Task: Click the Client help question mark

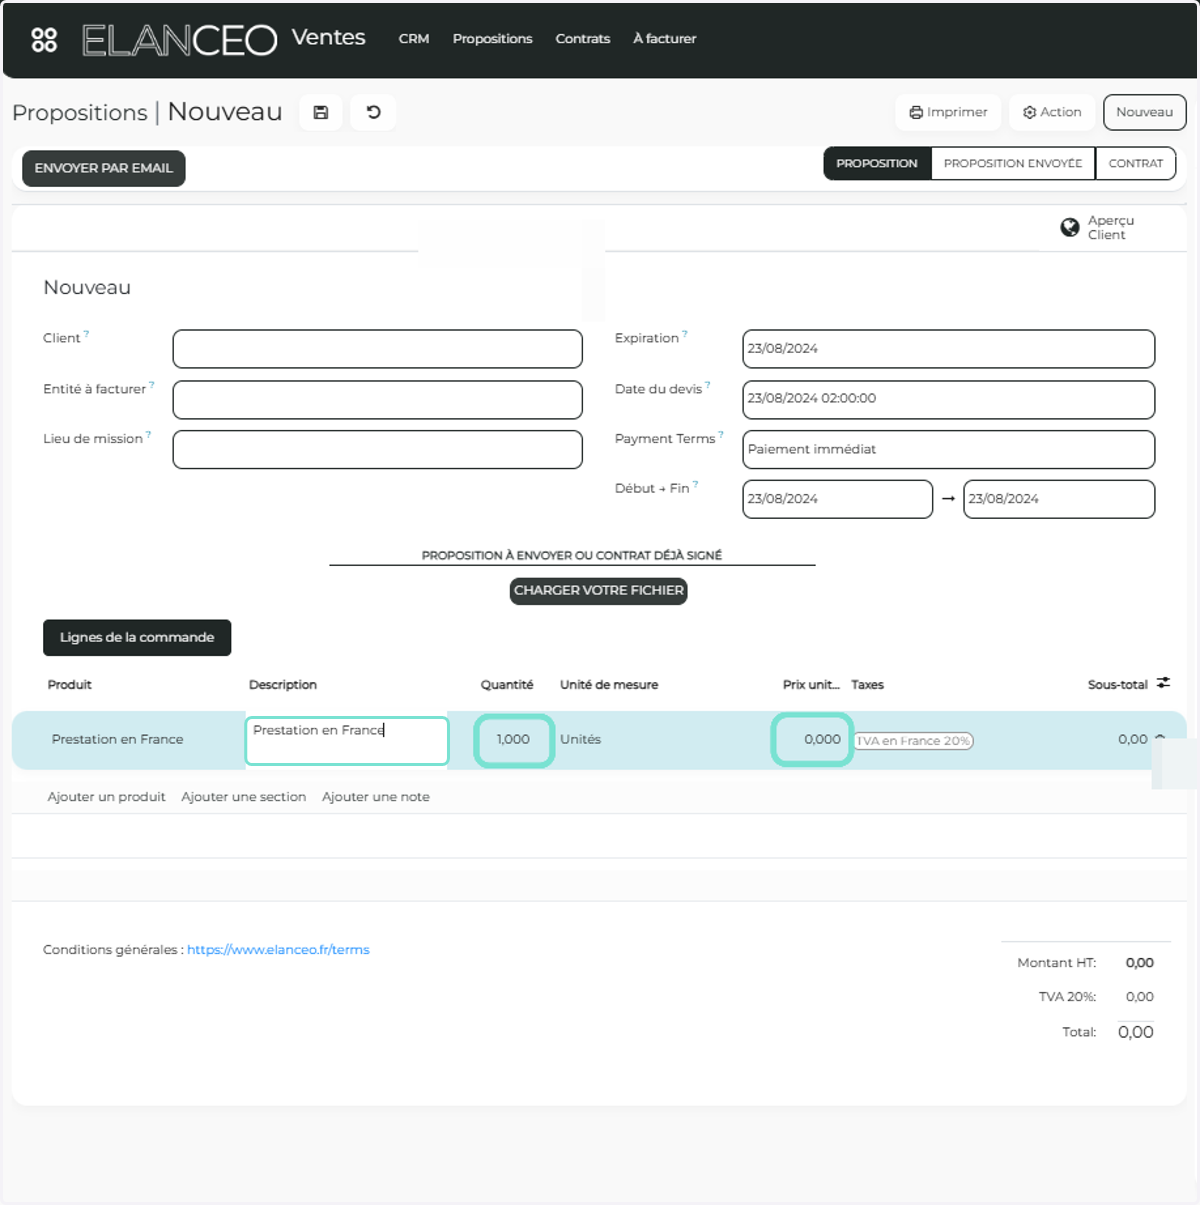Action: point(86,334)
